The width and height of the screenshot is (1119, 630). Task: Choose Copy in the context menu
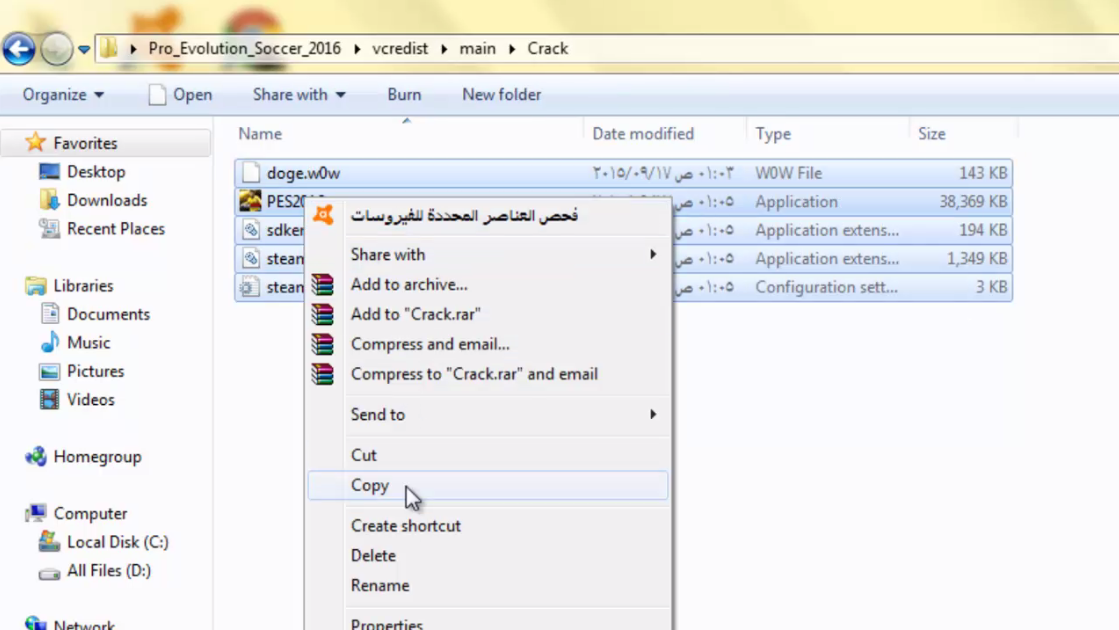488,485
